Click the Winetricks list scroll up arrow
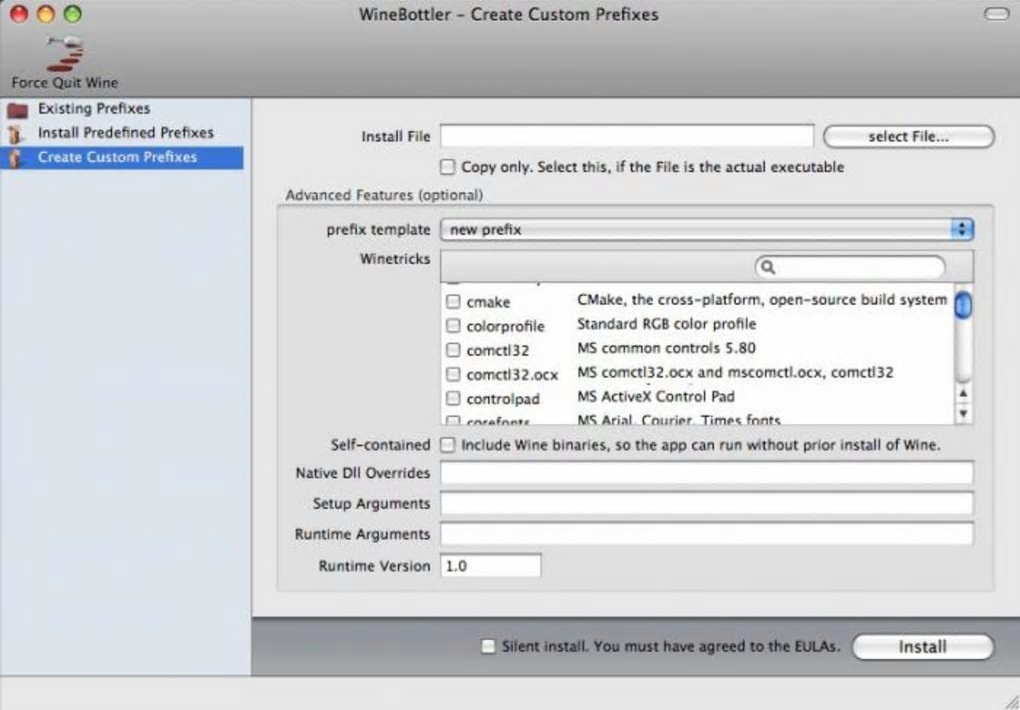The height and width of the screenshot is (710, 1020). click(963, 394)
